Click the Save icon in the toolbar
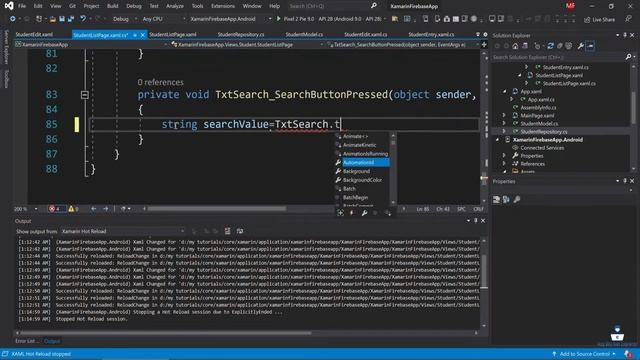Viewport: 640px width, 360px height. click(62, 19)
